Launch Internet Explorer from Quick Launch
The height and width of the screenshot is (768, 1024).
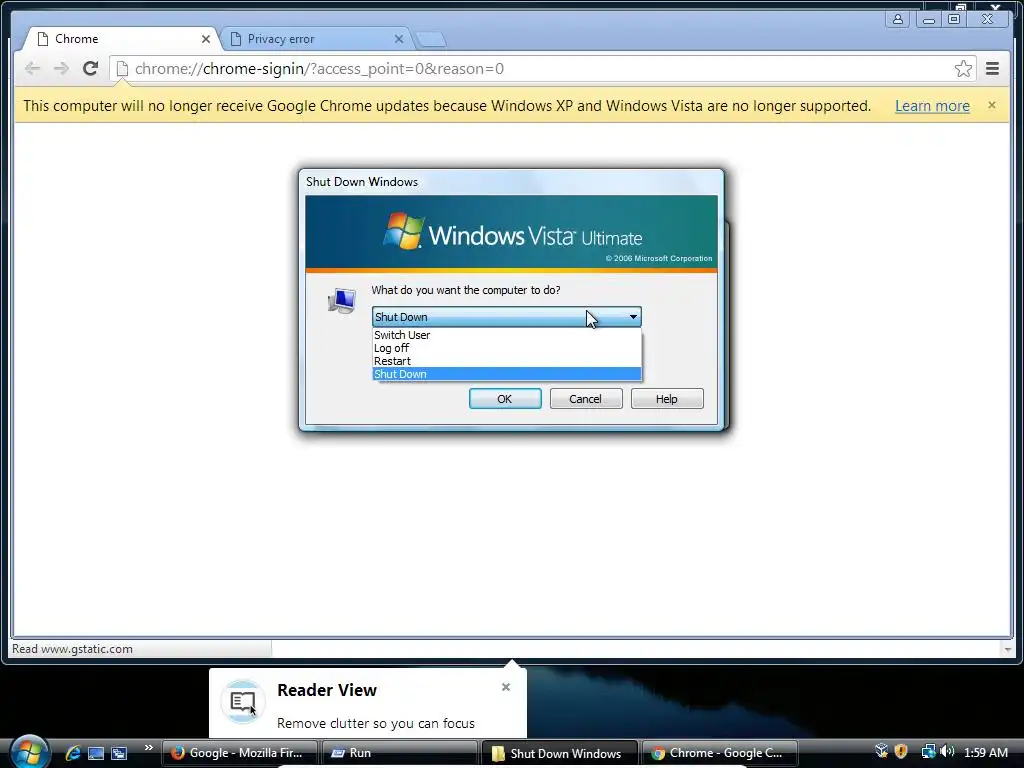(x=72, y=753)
